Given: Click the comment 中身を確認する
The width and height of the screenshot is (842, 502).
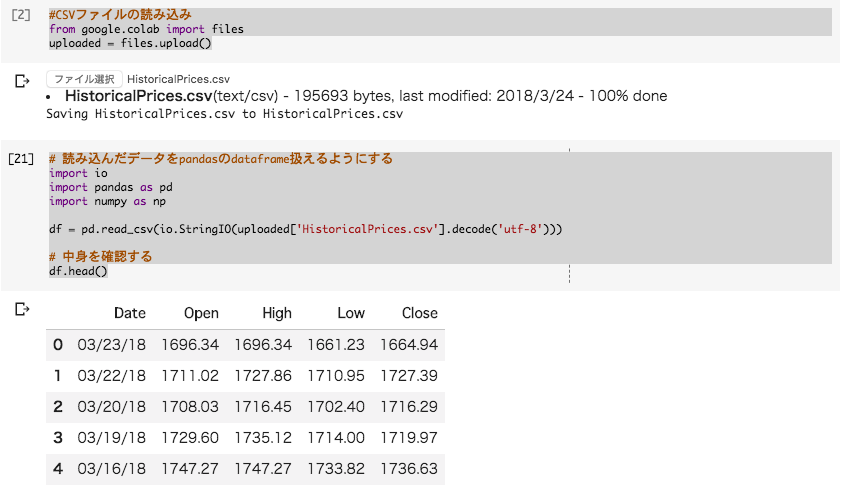Looking at the screenshot, I should point(100,256).
